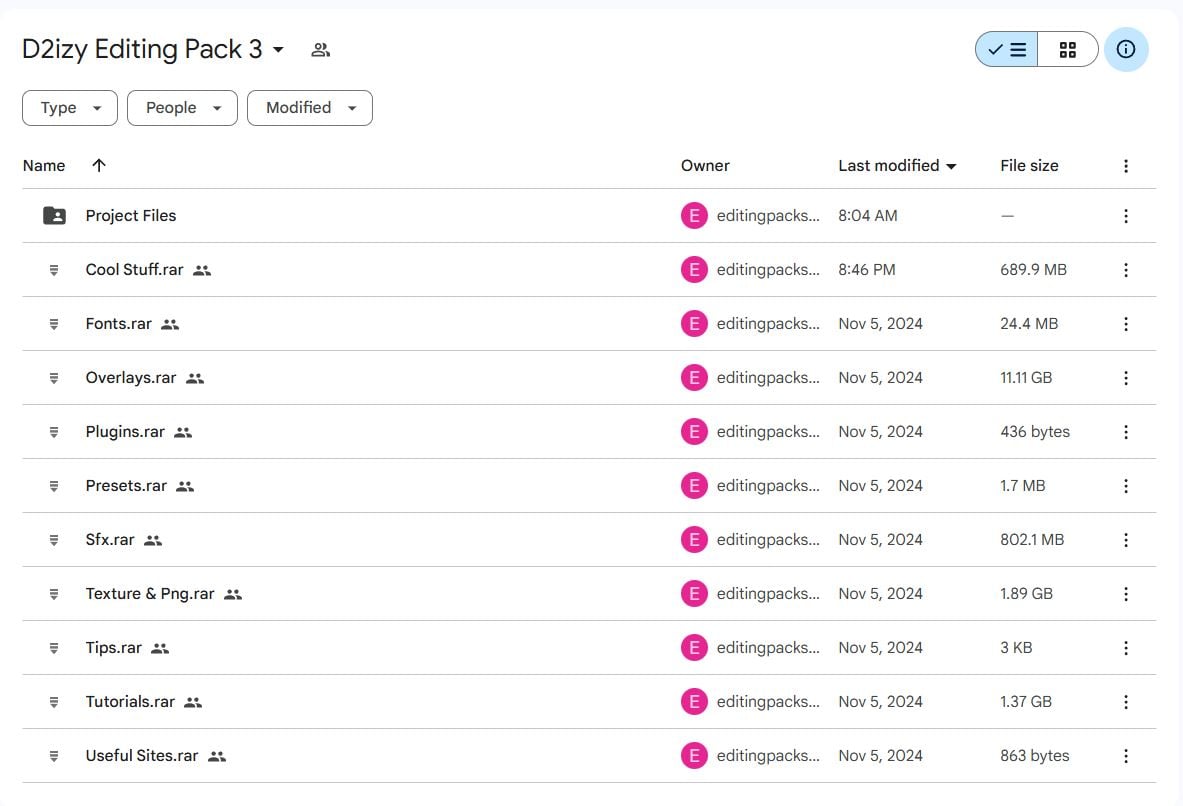Viewport: 1183px width, 806px height.
Task: Open more actions for Presets.rar
Action: pos(1126,486)
